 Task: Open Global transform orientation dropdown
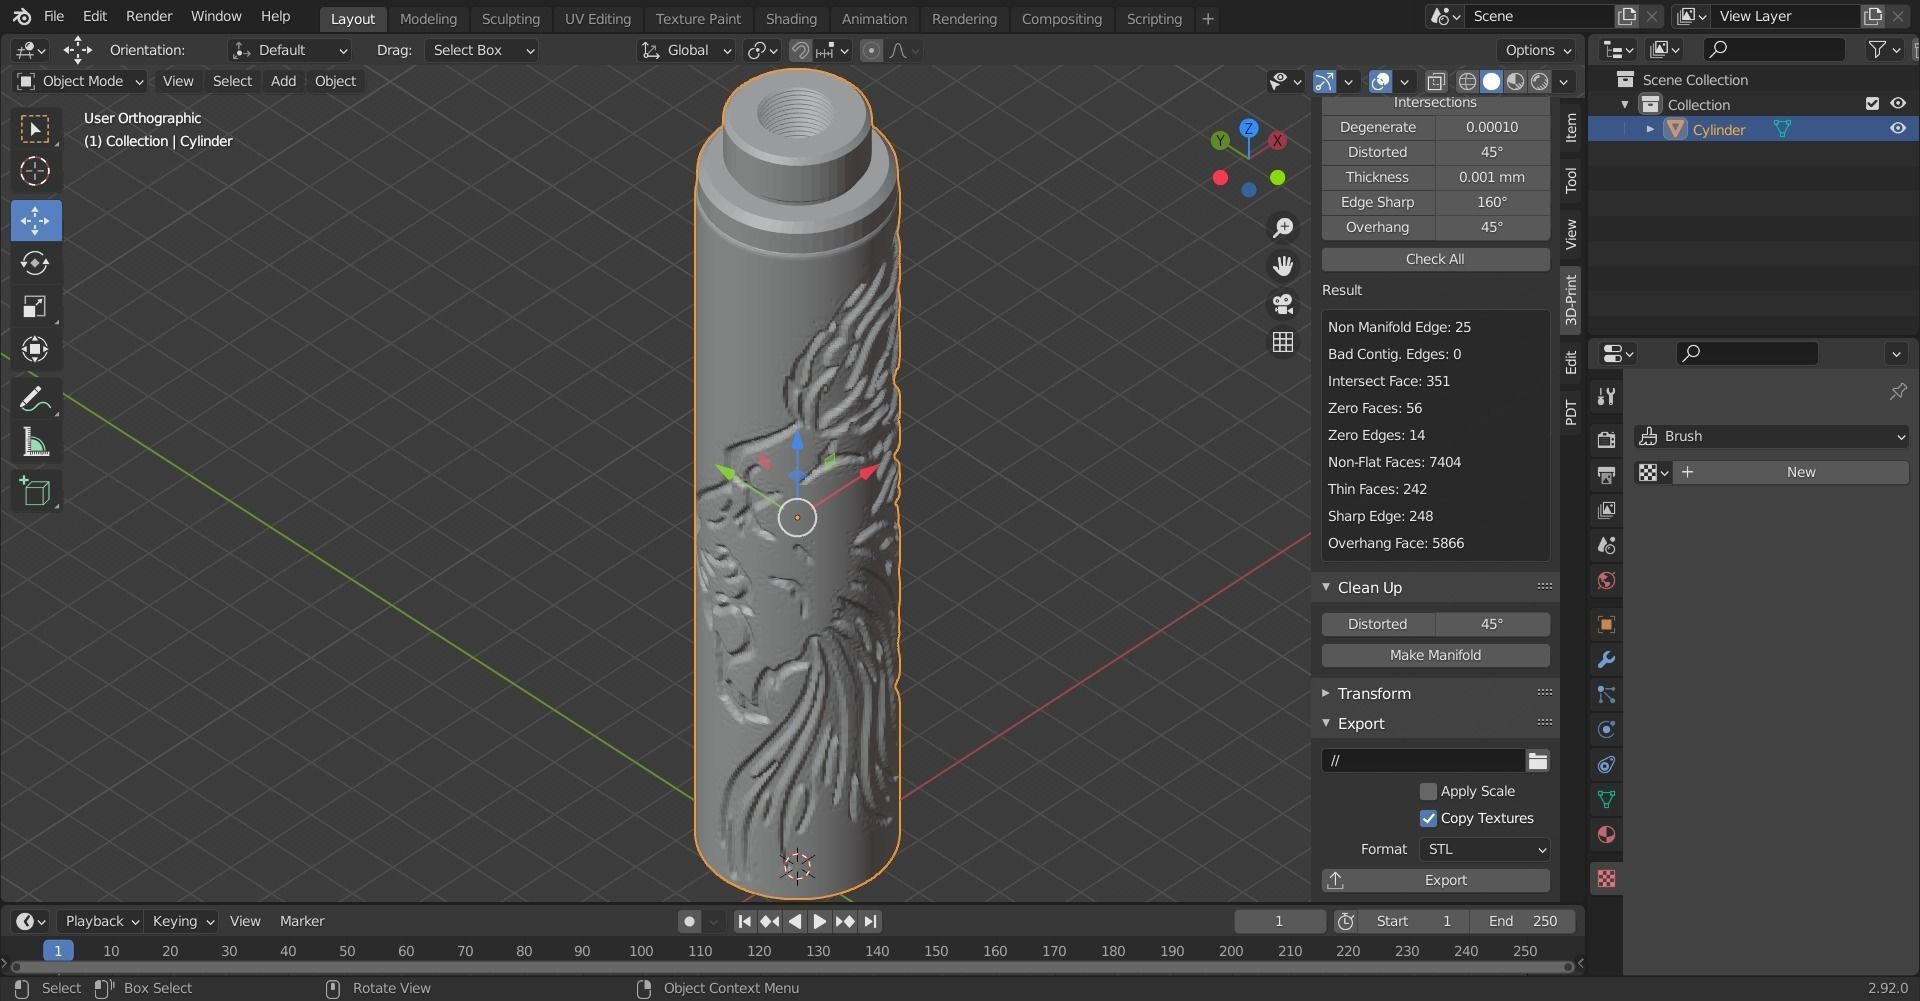click(687, 50)
